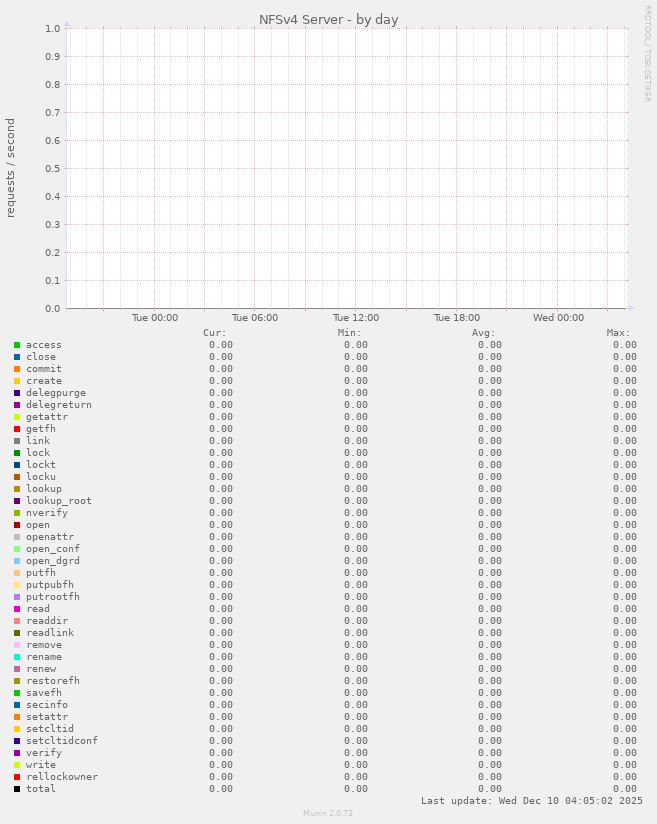Click the open_conf legend label
Viewport: 657px width, 824px height.
tap(53, 549)
